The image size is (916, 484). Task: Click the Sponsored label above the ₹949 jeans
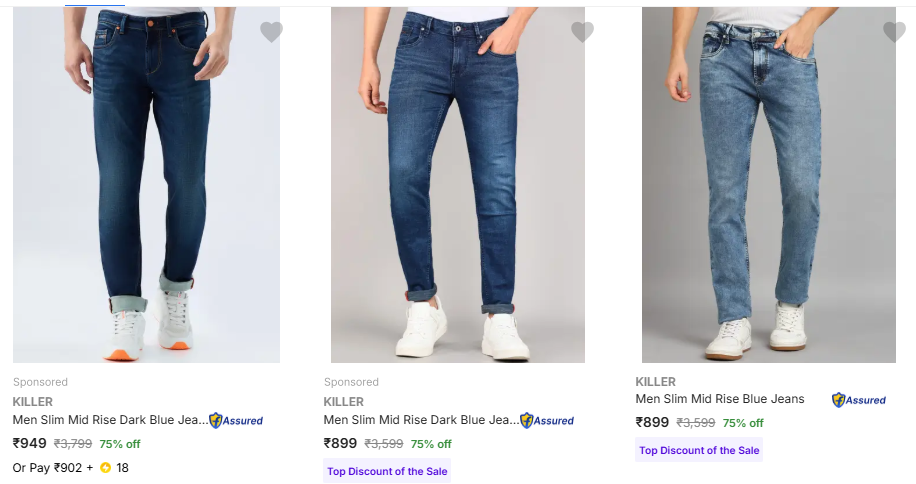[x=41, y=382]
